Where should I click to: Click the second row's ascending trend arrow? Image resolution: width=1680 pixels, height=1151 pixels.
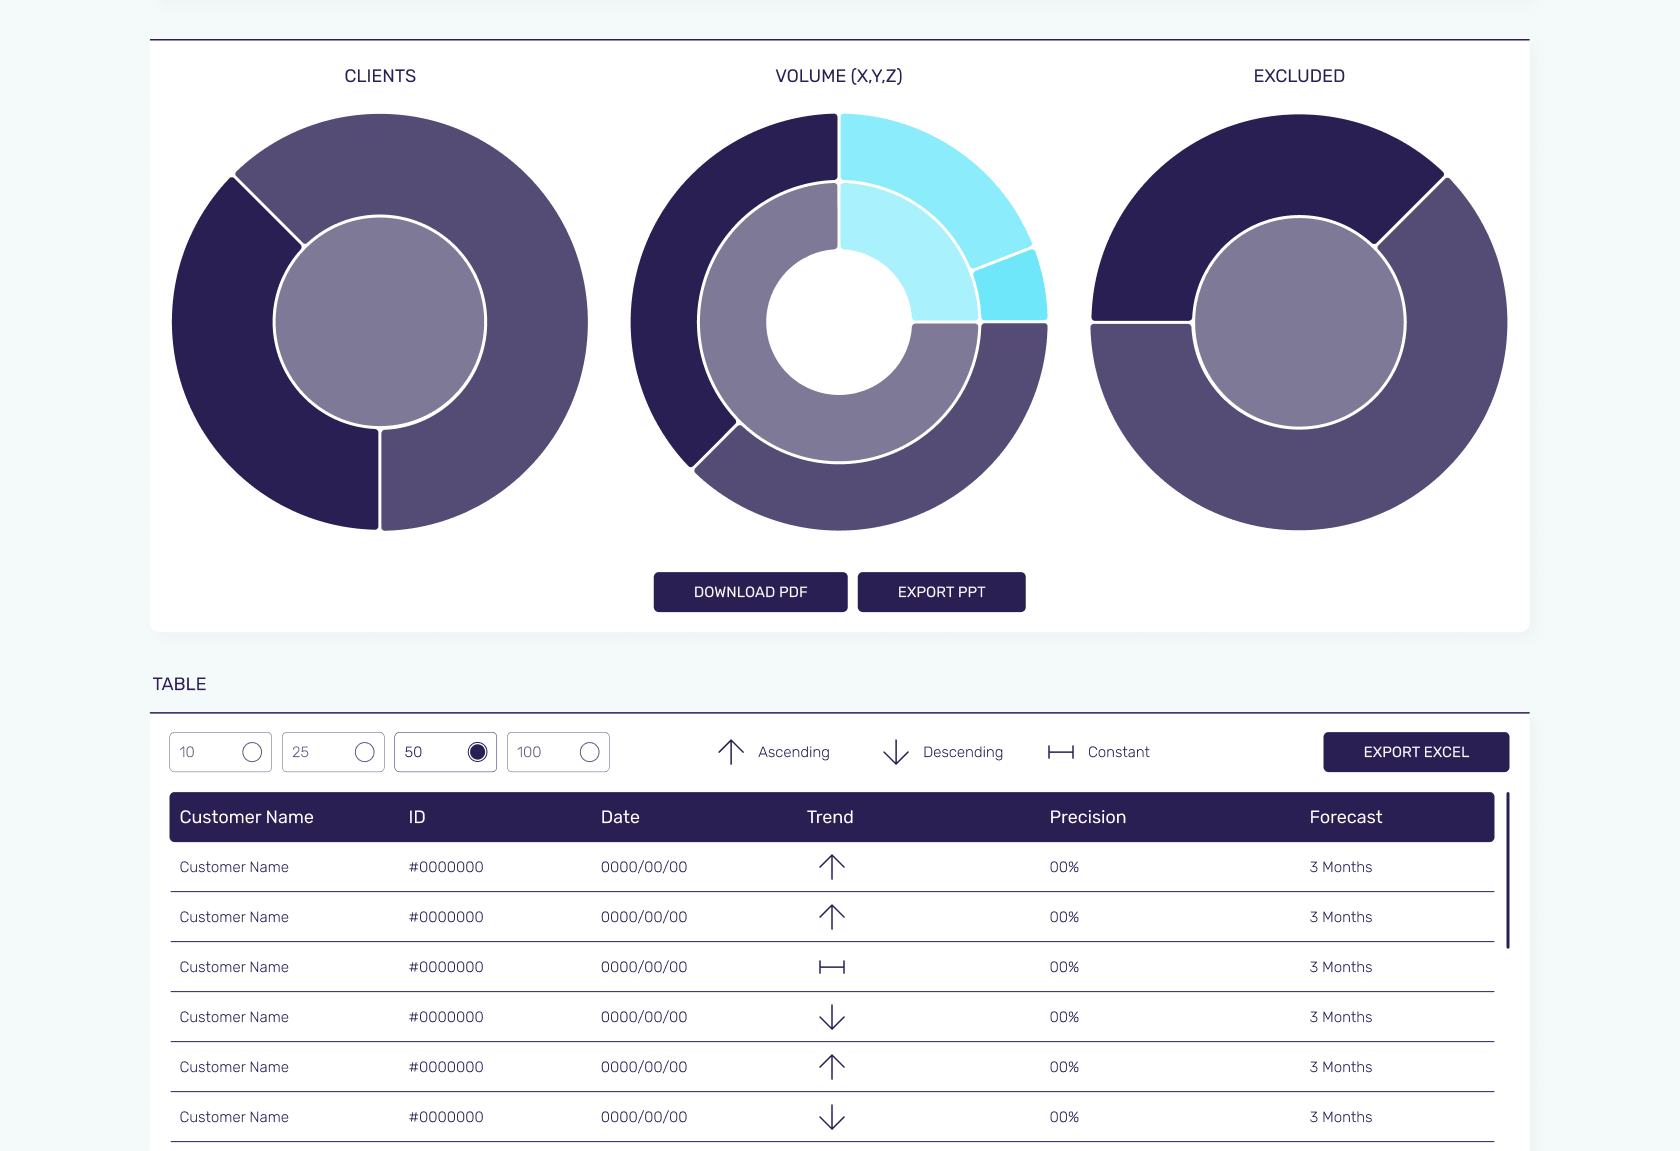click(832, 917)
